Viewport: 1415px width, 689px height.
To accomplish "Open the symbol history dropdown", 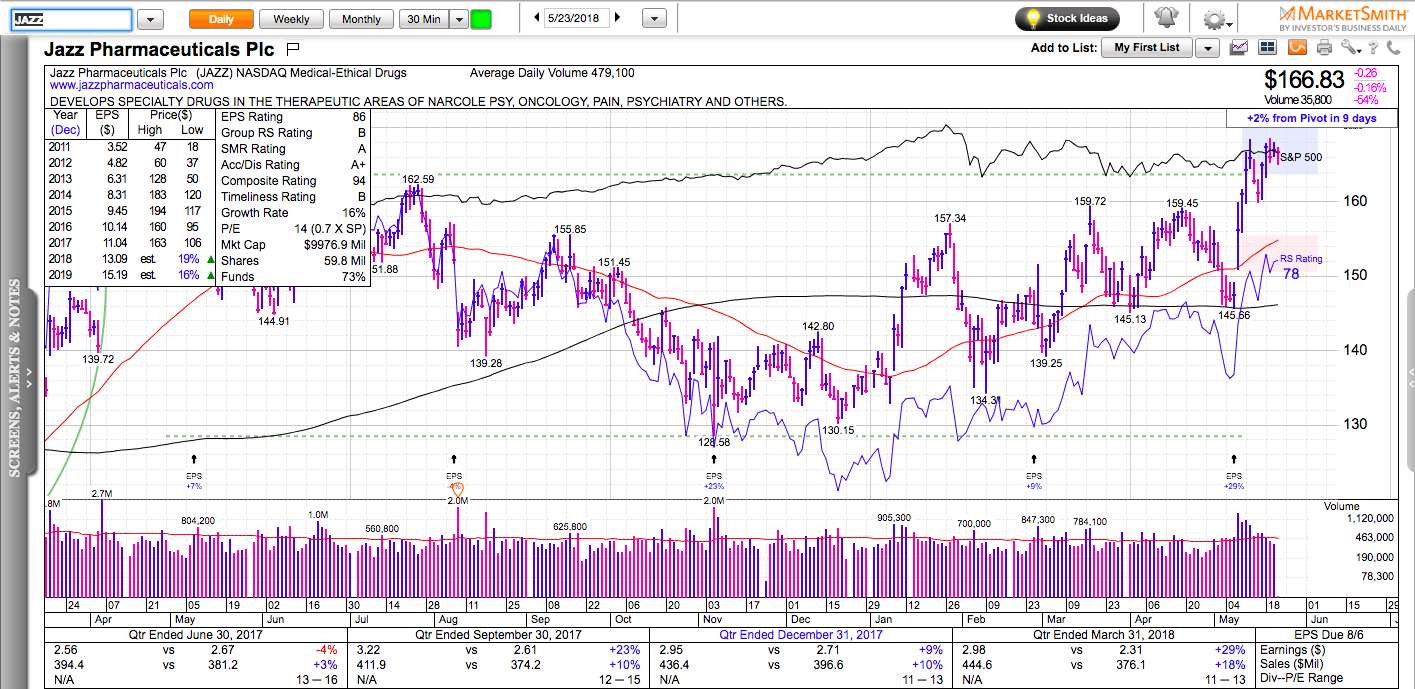I will 150,19.
